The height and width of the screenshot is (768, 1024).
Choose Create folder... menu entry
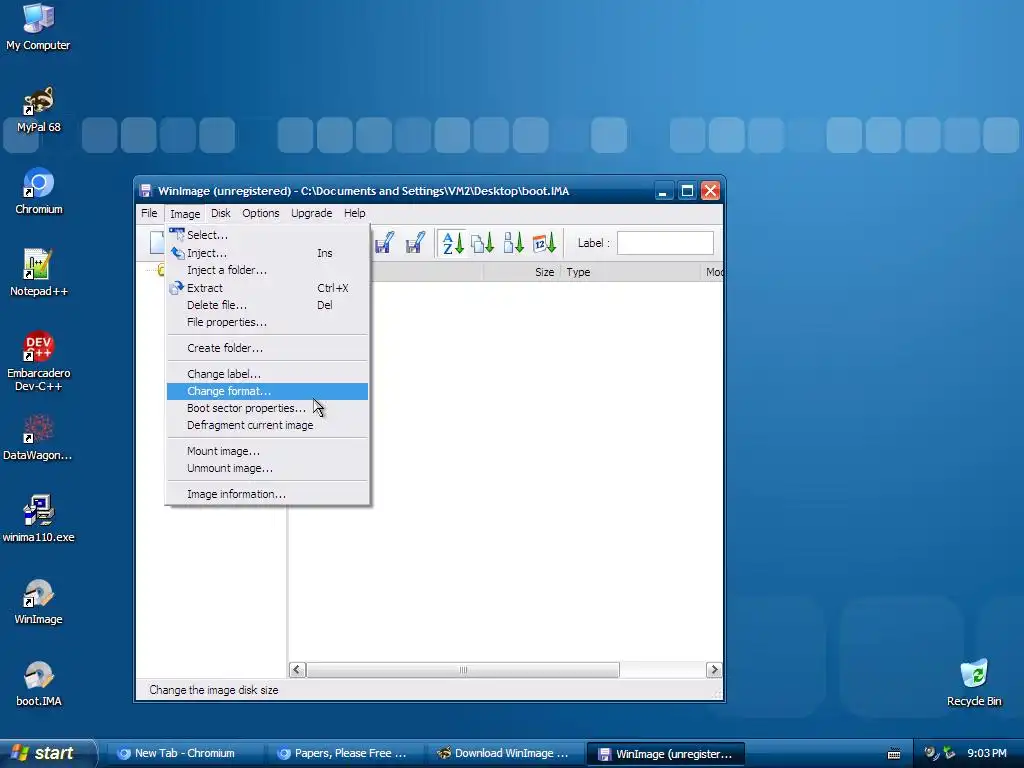point(267,348)
